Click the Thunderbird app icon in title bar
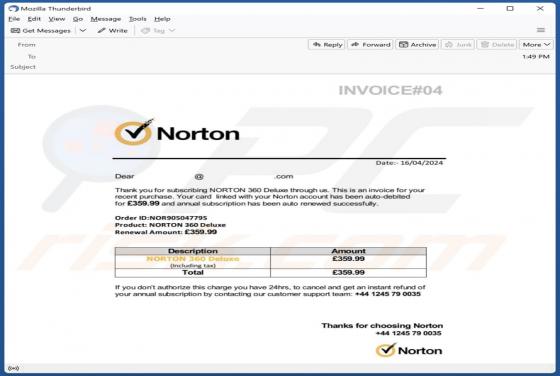The width and height of the screenshot is (560, 376). (x=13, y=8)
